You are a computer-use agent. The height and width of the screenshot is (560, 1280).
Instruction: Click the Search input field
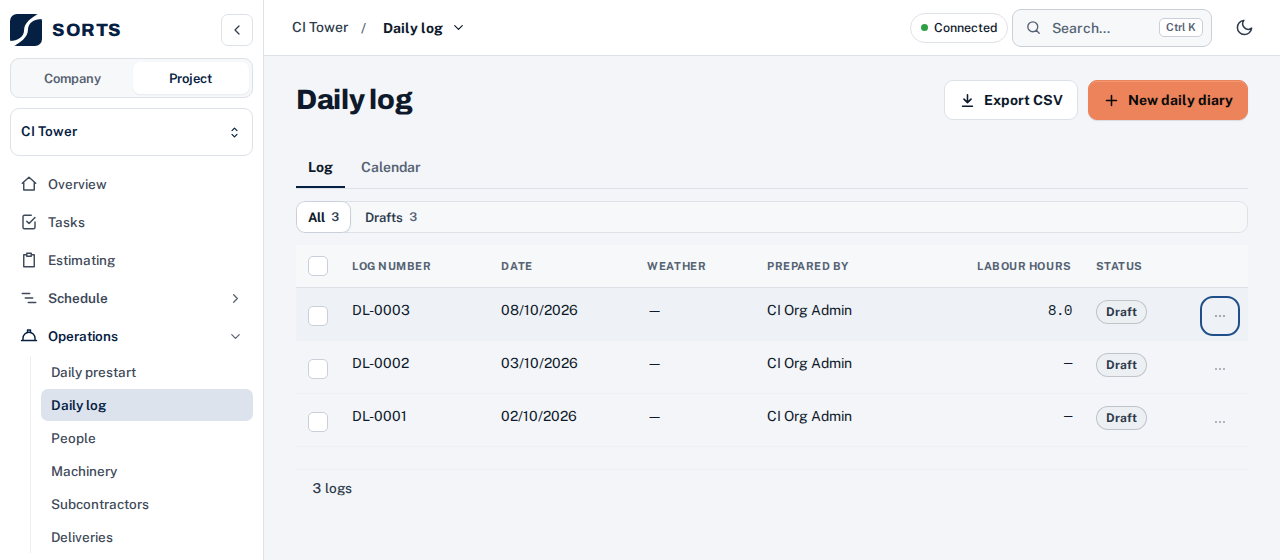(x=1112, y=28)
